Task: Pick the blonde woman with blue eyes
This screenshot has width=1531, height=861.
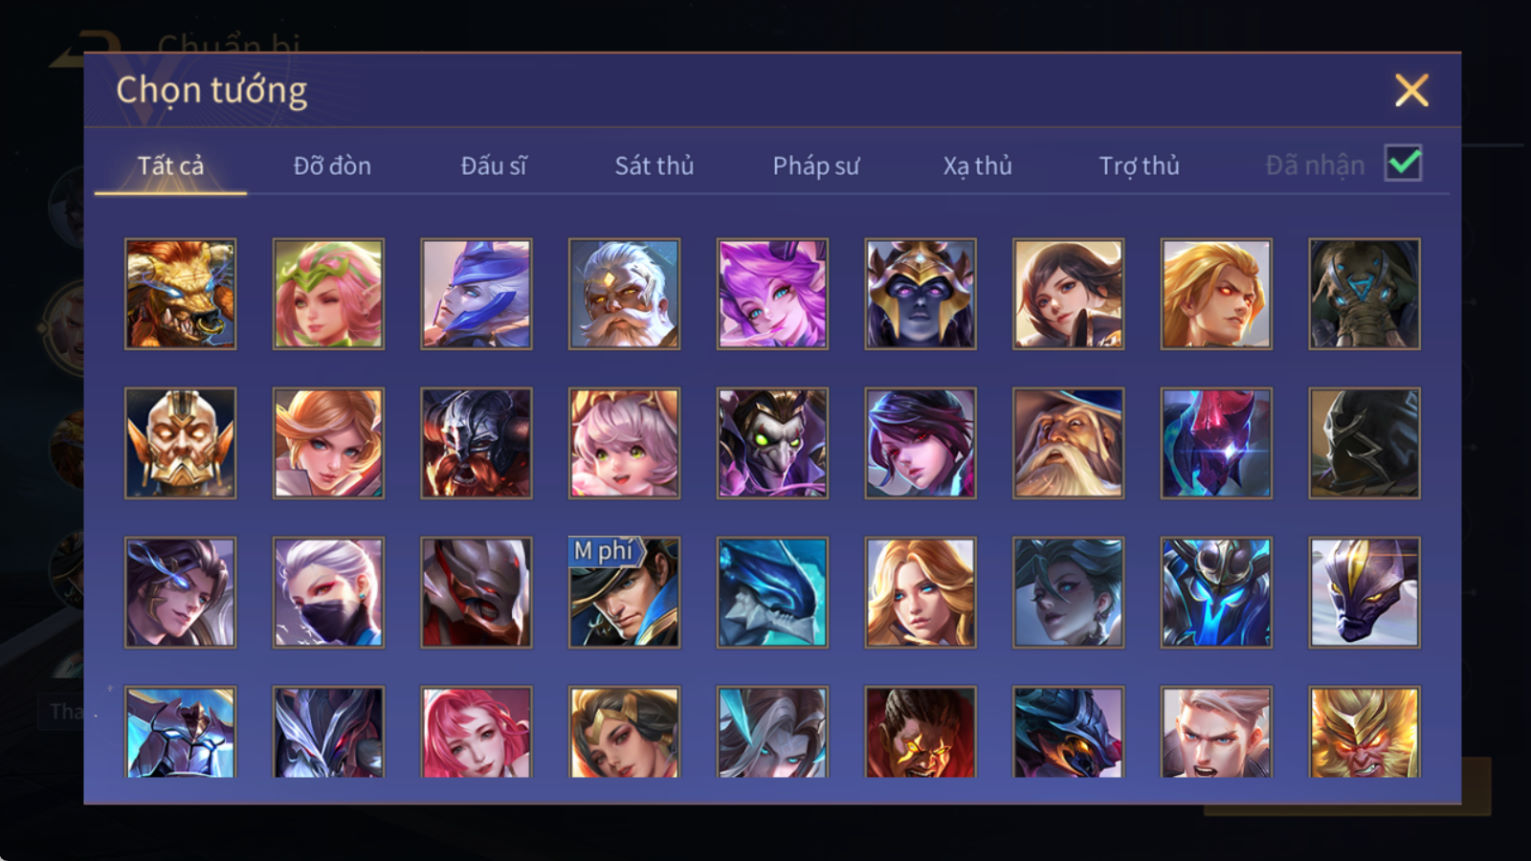Action: click(x=920, y=592)
